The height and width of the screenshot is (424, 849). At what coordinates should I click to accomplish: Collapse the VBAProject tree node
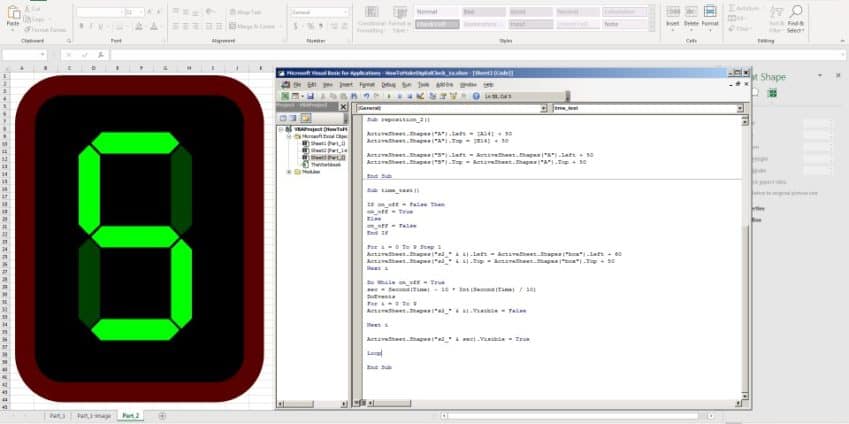tap(282, 129)
